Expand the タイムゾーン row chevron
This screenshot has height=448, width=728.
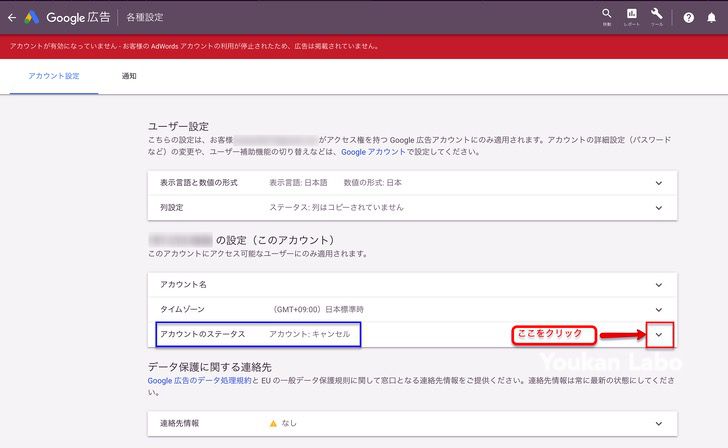click(659, 310)
